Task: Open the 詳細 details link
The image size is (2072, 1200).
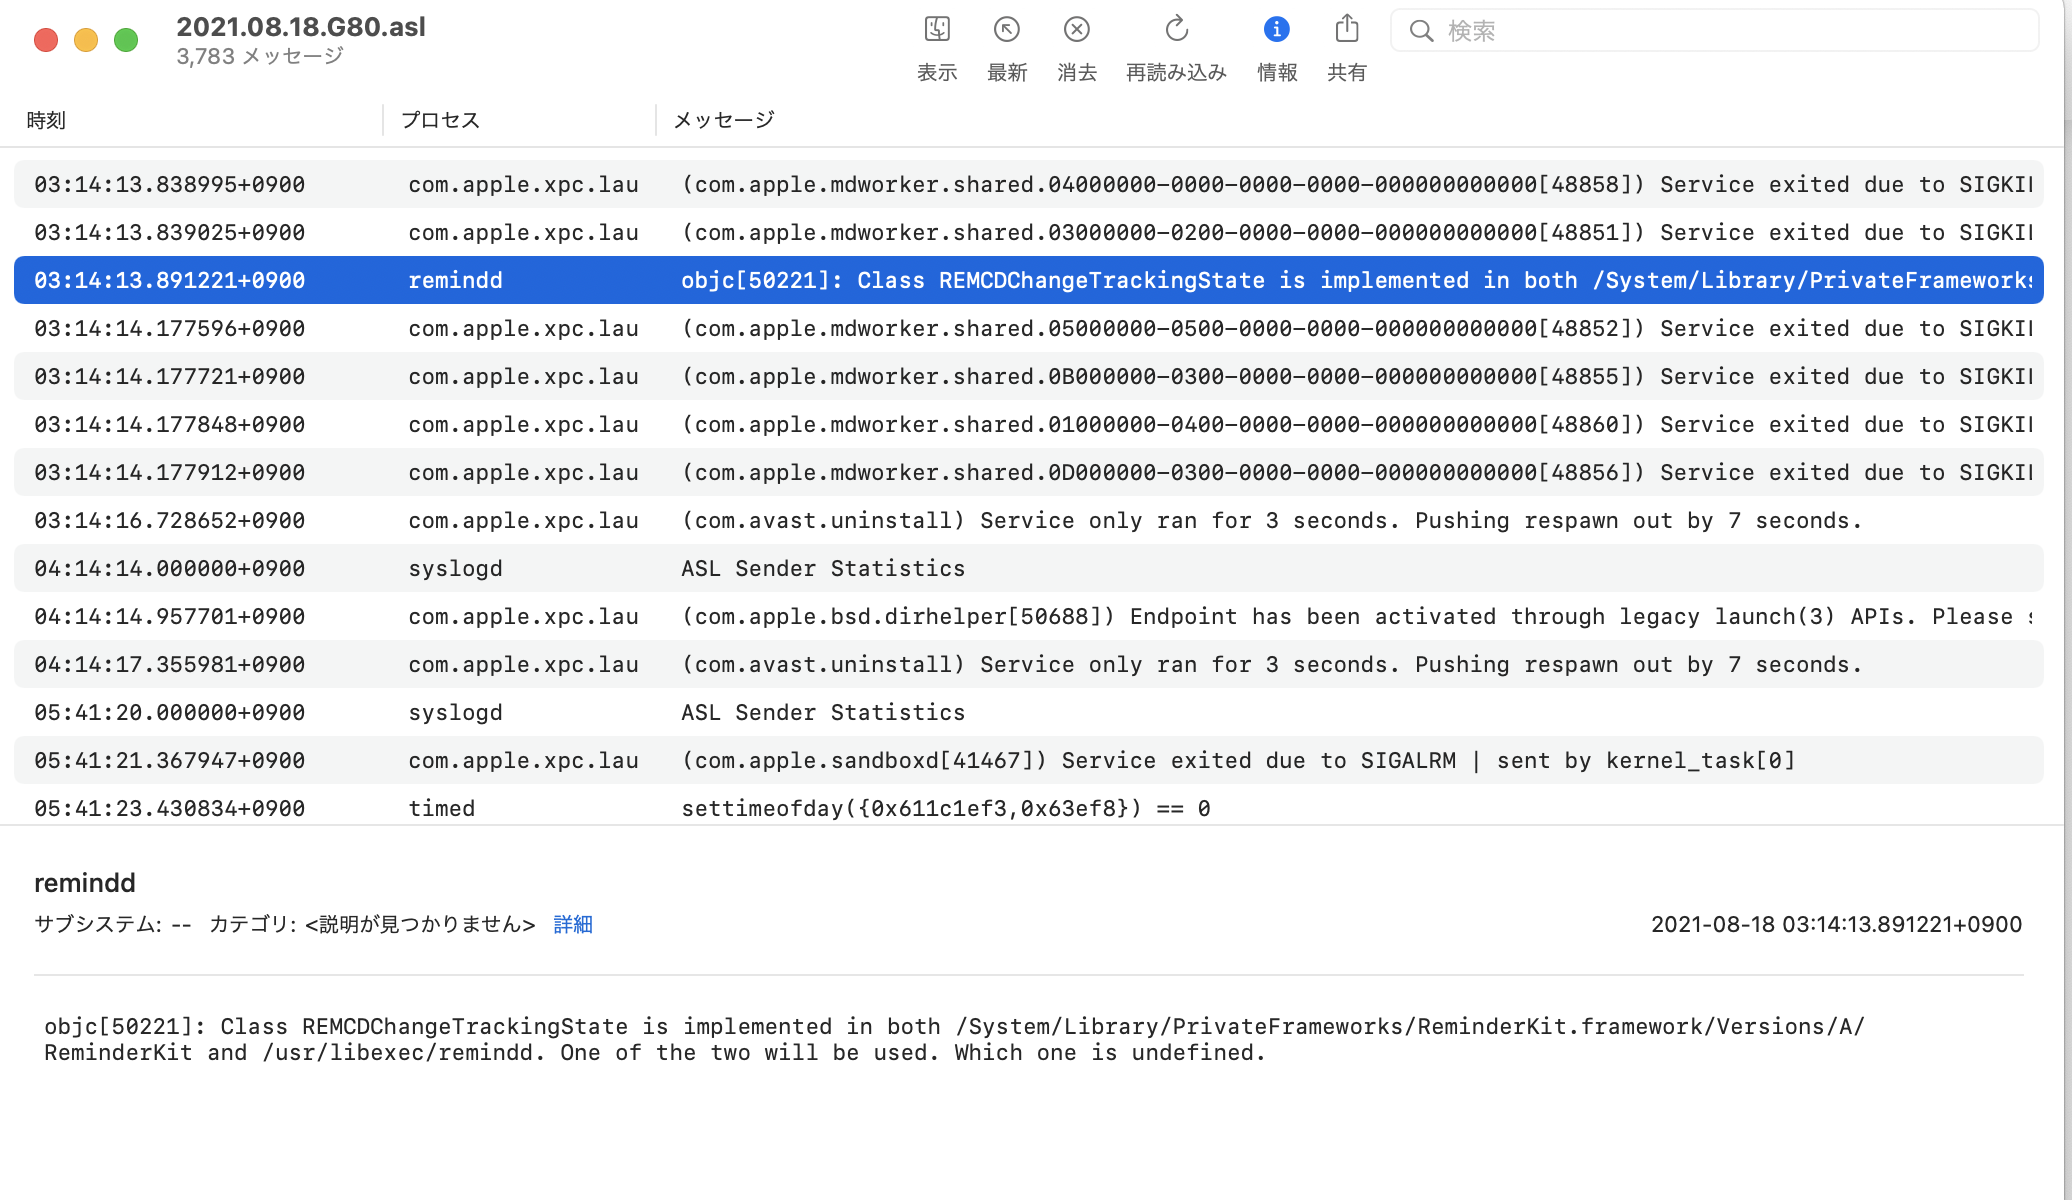Action: pyautogui.click(x=573, y=924)
